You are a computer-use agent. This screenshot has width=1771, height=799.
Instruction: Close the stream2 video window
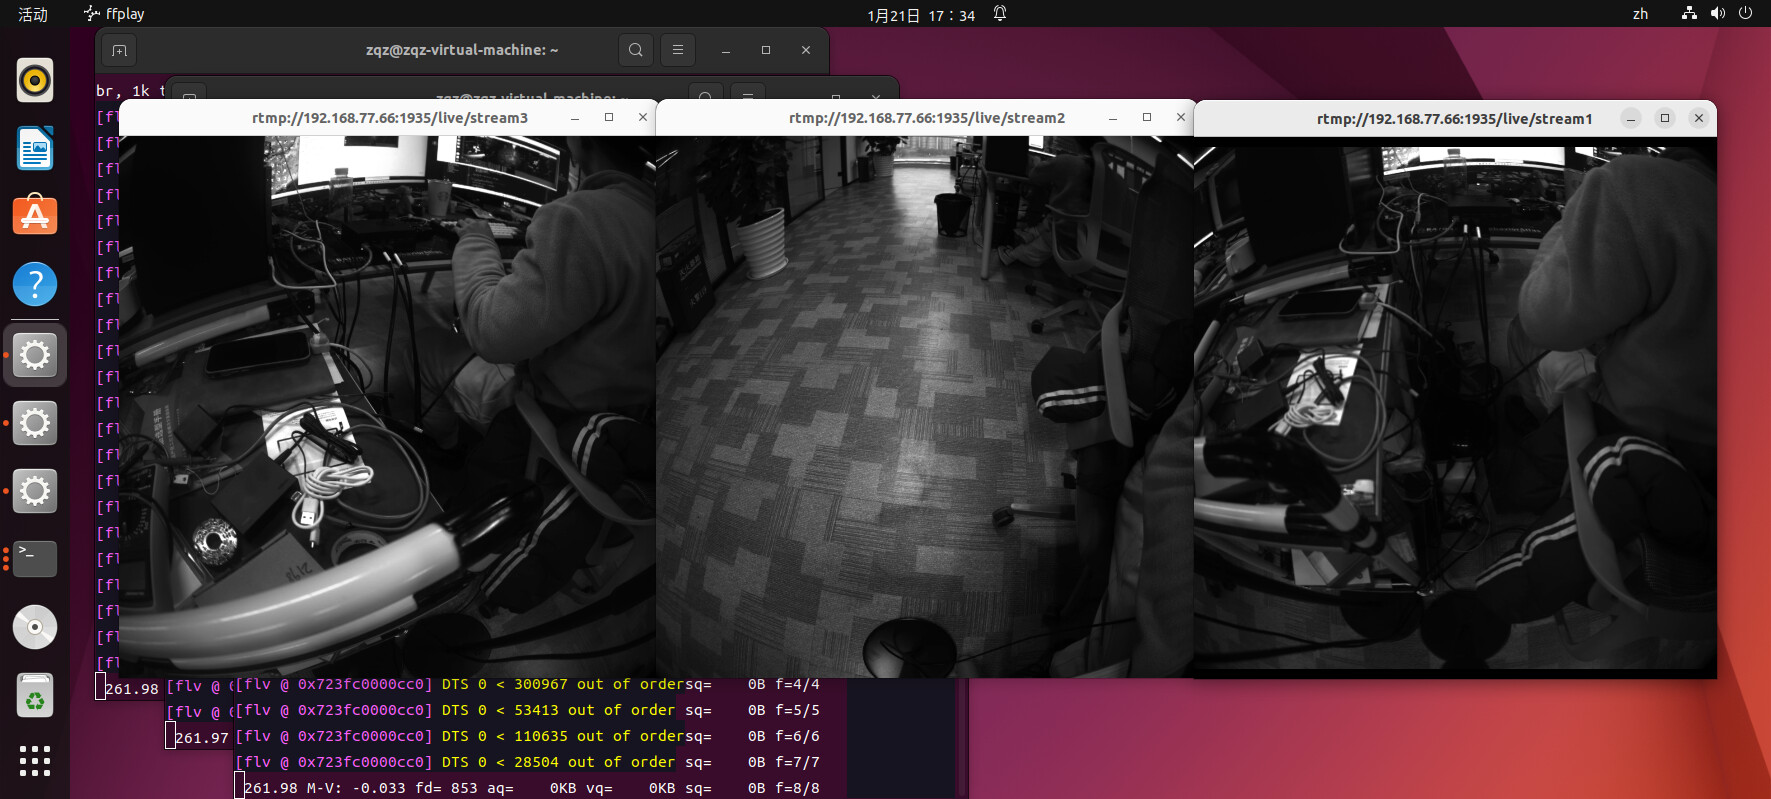1181,117
